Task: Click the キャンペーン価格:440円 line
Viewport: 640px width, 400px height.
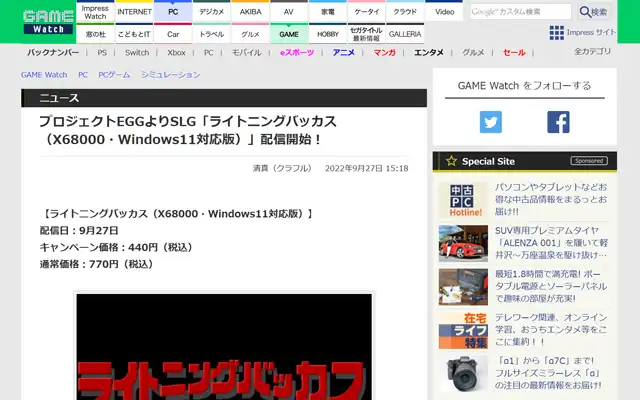Action: (x=117, y=247)
